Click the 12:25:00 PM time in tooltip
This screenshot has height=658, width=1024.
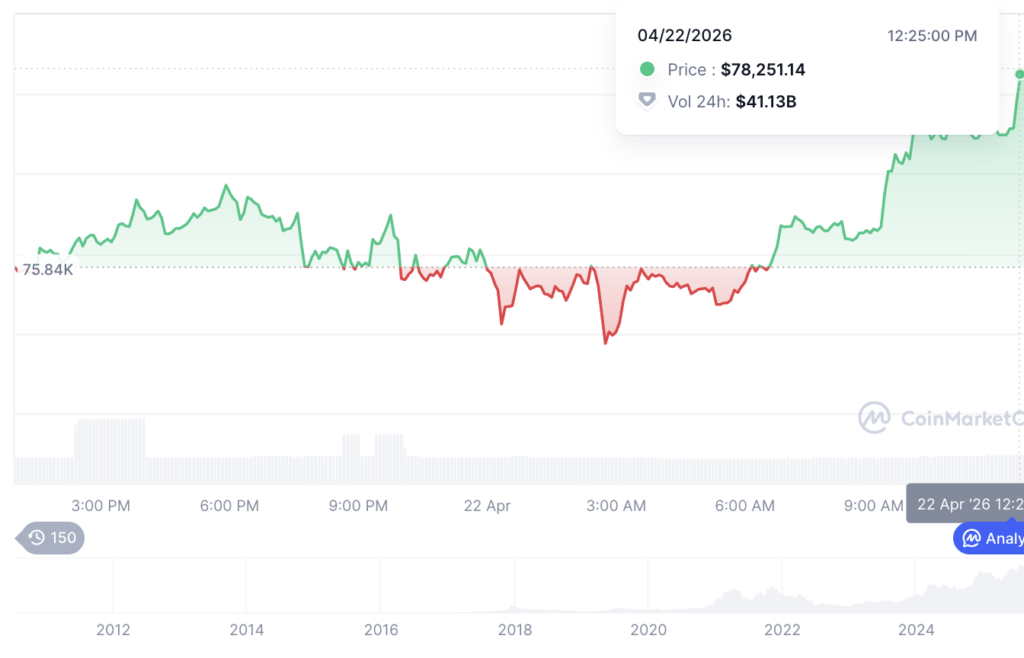tap(932, 36)
